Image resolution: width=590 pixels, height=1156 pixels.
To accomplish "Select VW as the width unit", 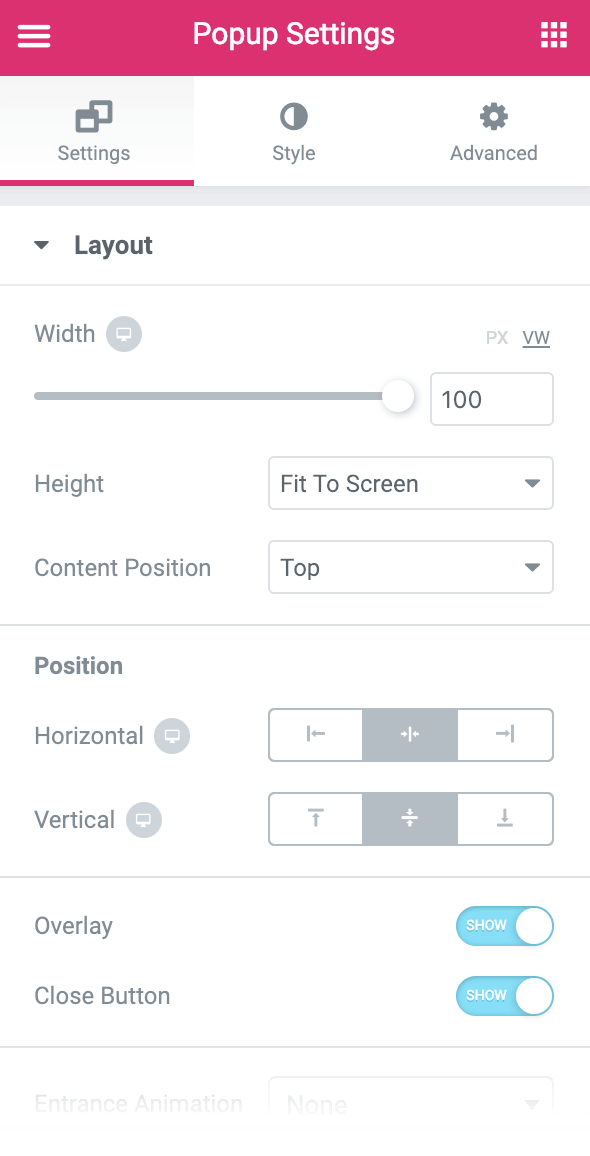I will pos(536,338).
